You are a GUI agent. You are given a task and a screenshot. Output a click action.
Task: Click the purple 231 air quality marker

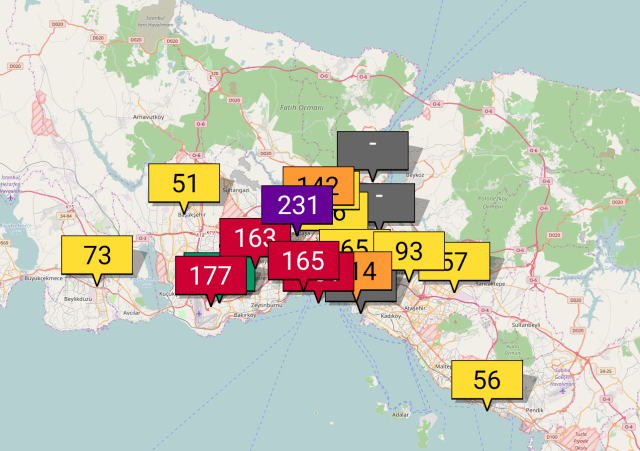295,206
